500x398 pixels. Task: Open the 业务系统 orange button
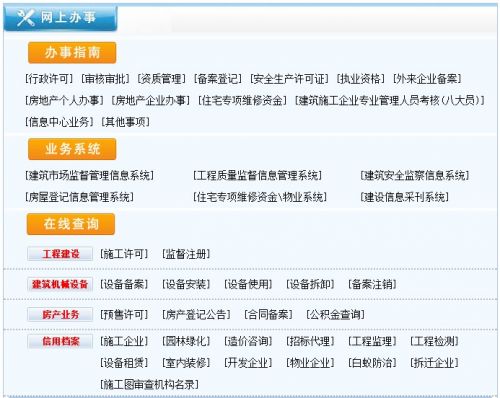click(x=72, y=149)
